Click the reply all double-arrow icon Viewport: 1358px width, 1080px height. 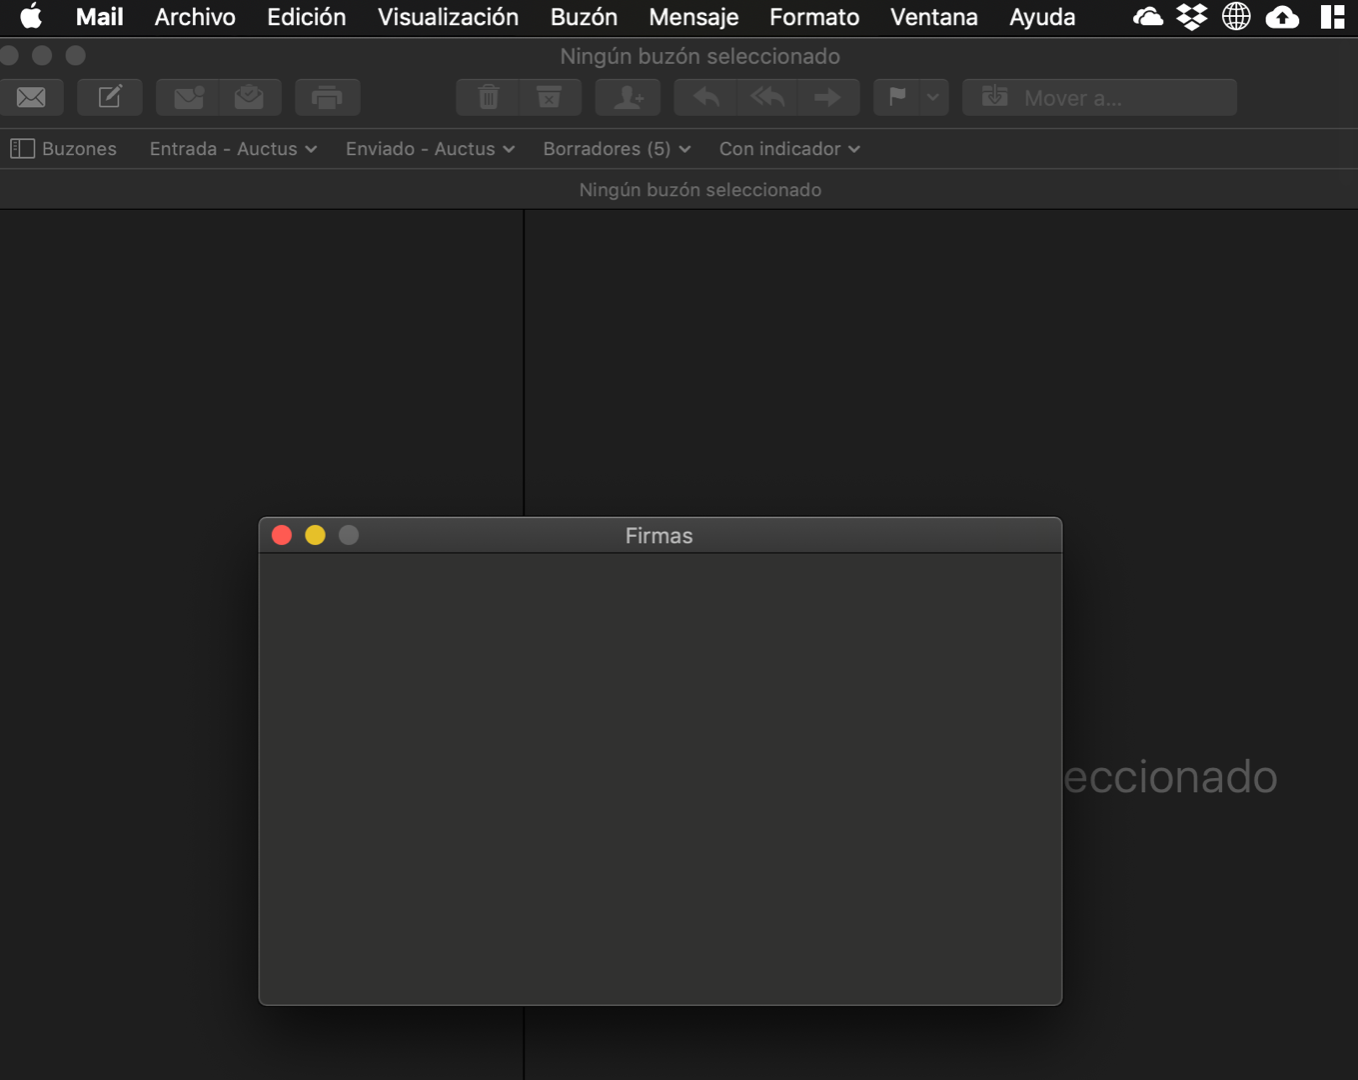pos(767,97)
